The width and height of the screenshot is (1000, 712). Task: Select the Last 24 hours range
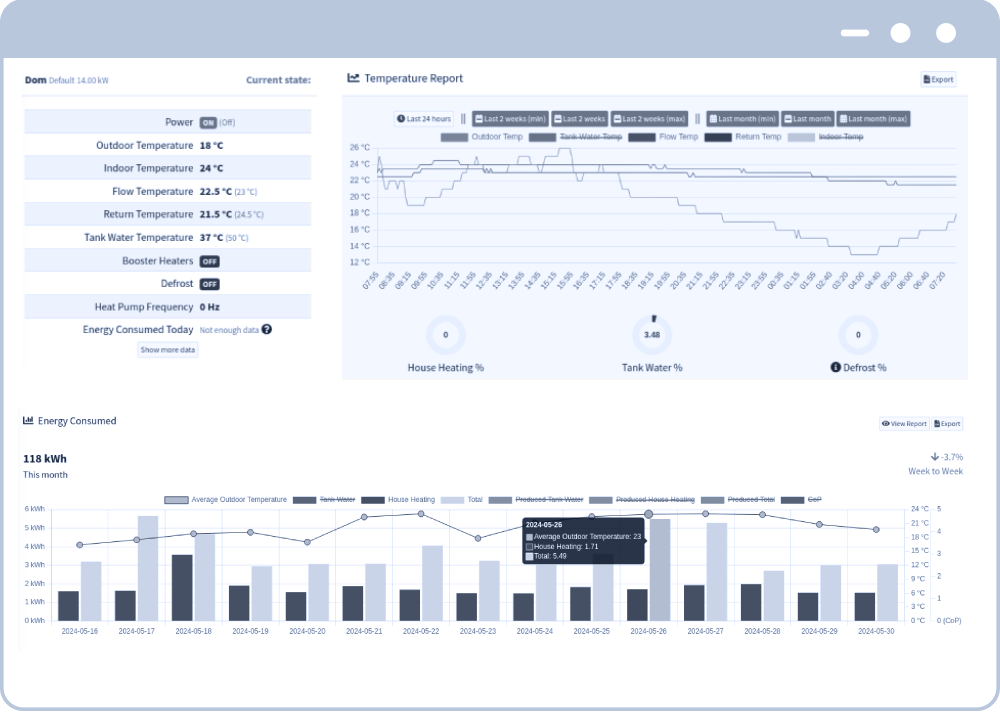(x=424, y=118)
